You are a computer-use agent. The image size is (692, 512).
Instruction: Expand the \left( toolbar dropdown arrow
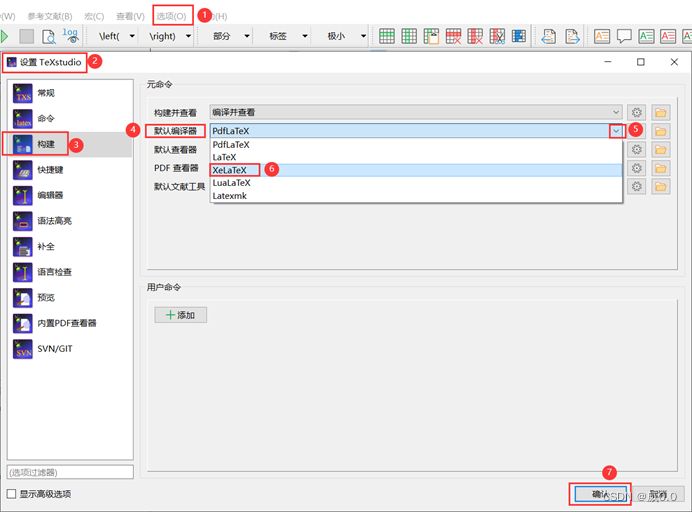pyautogui.click(x=132, y=36)
